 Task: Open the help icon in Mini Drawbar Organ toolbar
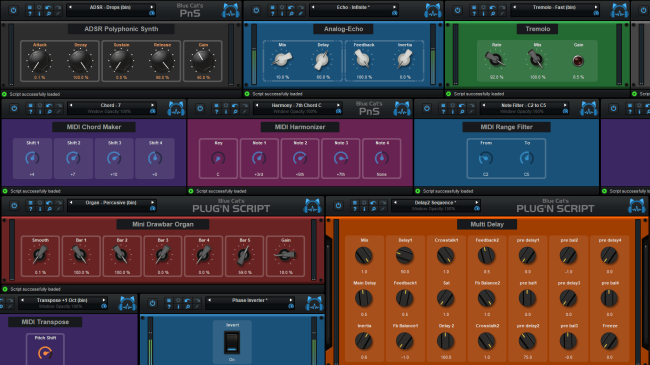click(x=30, y=209)
